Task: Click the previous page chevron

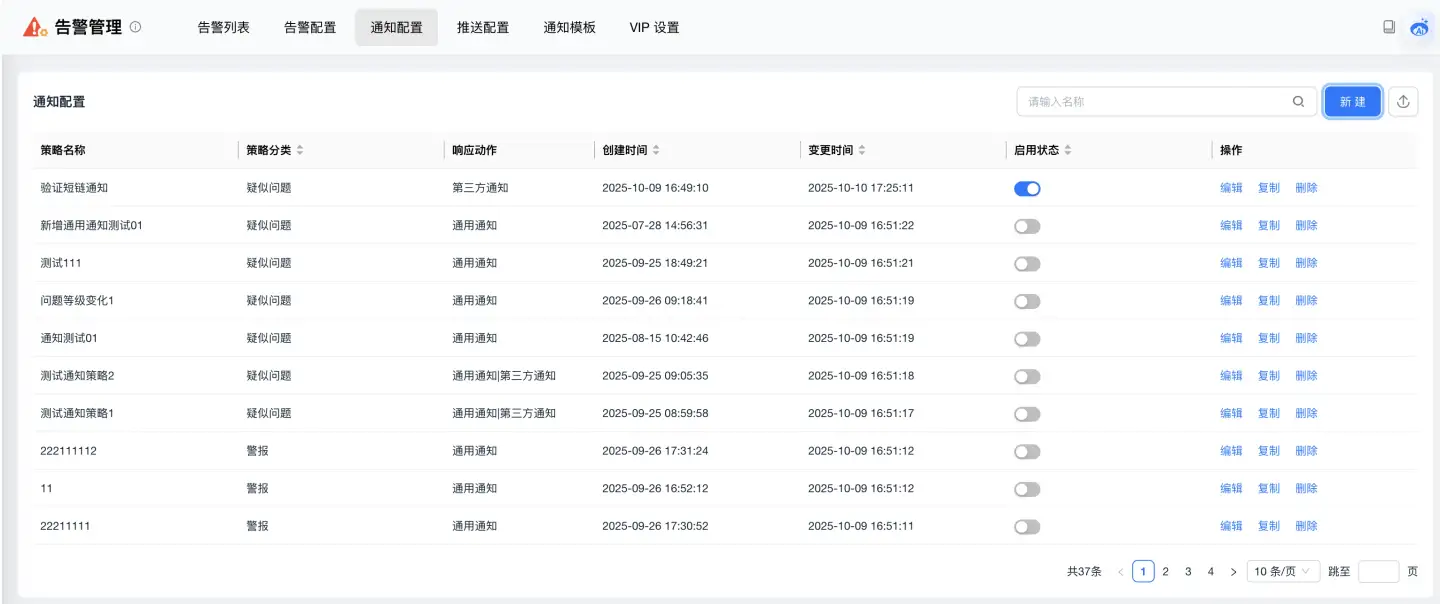Action: click(1121, 570)
